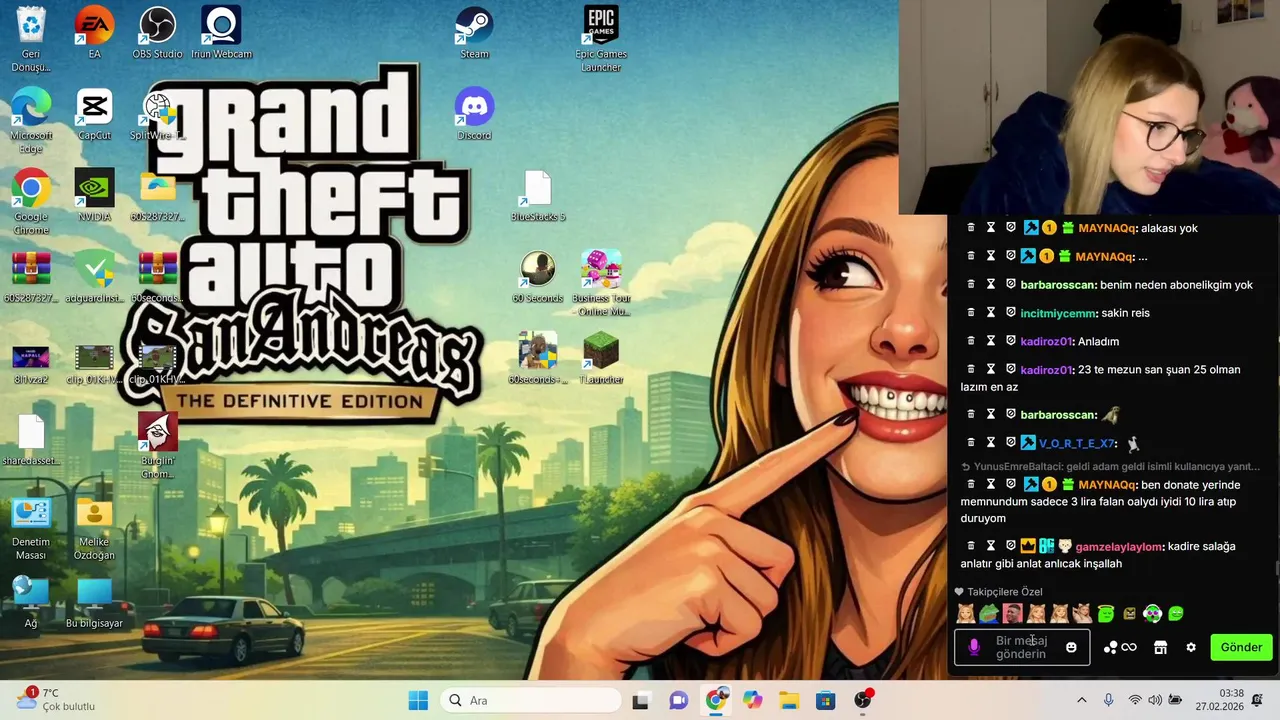
Task: Insert the green halo angel emote
Action: point(1106,613)
